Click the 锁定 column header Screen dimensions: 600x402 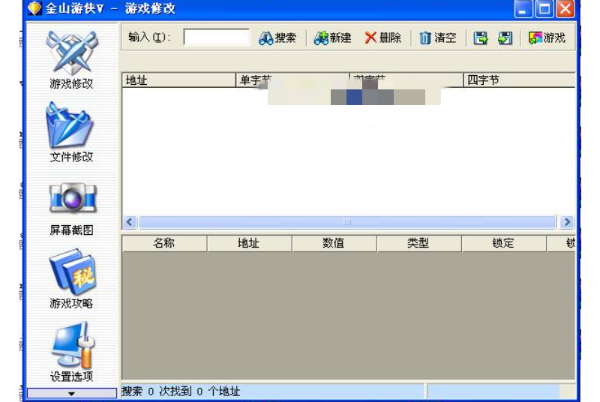tap(504, 243)
